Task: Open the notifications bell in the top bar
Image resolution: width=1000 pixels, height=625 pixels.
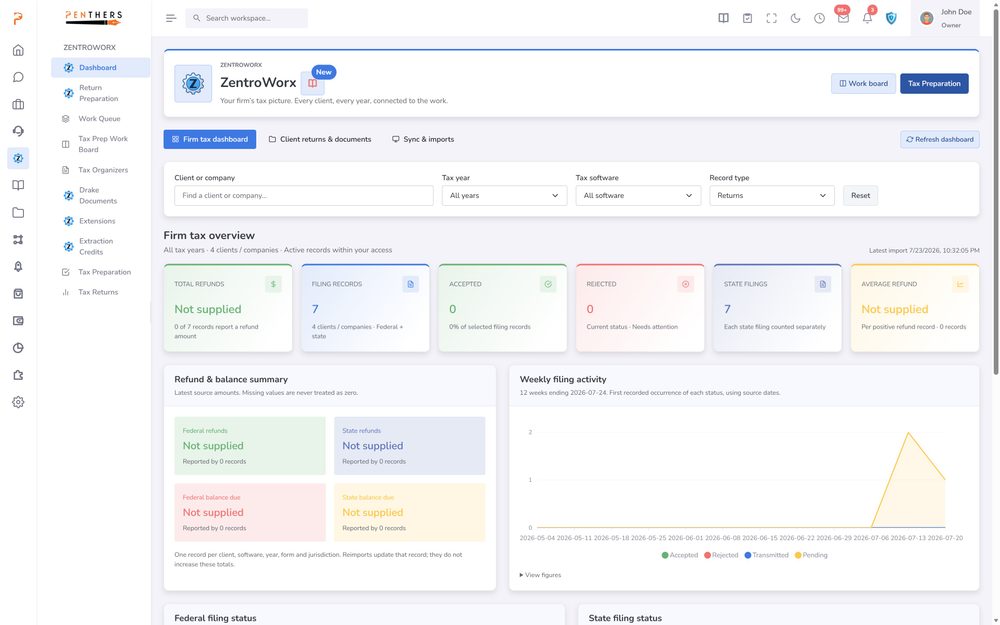Action: (x=867, y=18)
